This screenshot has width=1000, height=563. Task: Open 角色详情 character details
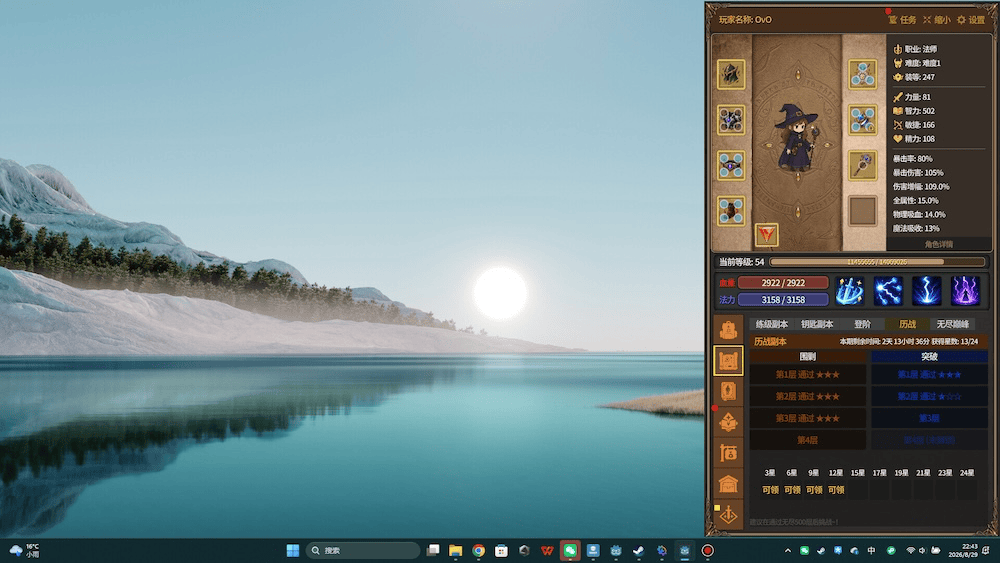939,244
